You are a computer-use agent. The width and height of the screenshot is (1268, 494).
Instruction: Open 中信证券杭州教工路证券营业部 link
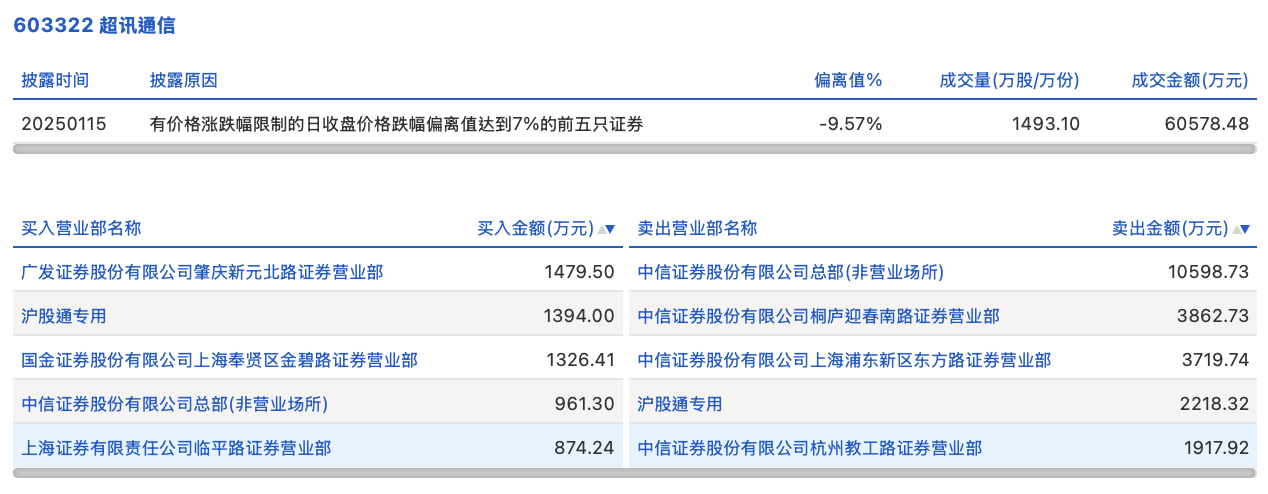coord(810,448)
